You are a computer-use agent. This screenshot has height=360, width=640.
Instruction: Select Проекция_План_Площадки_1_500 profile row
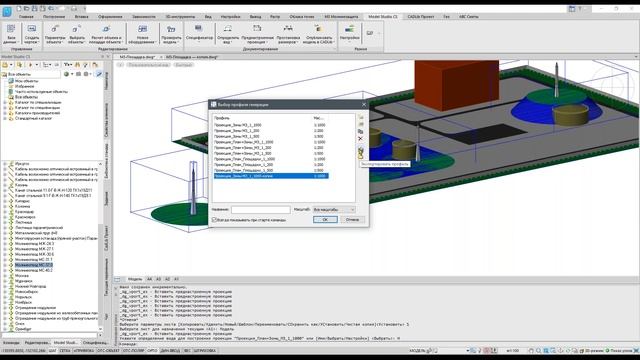[271, 170]
